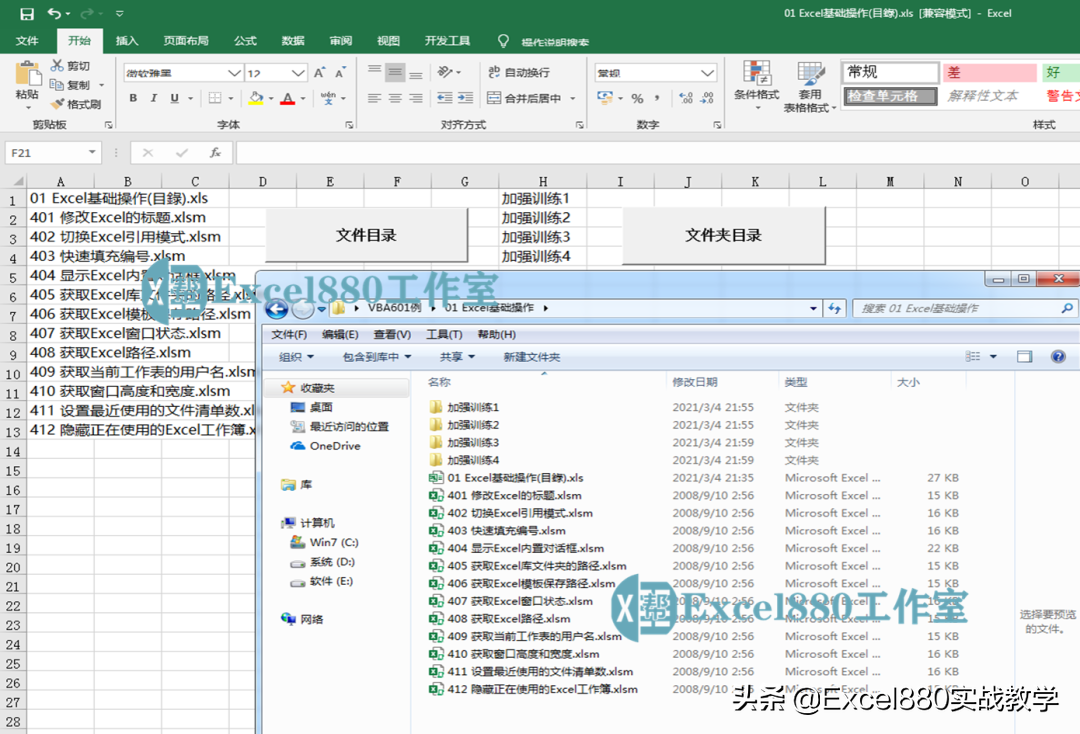Click the Increase Decimal icon
Viewport: 1080px width, 734px height.
686,98
